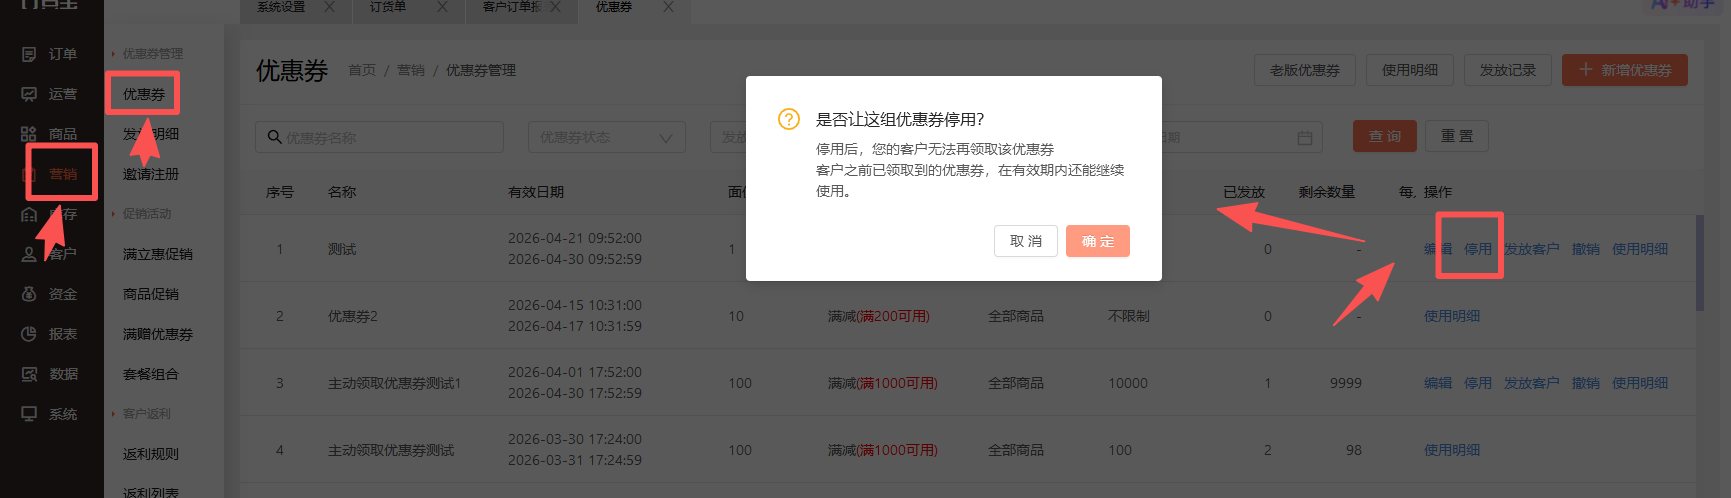Screen dimensions: 1731x498
Task: Click 编辑 for 主动领取优惠券测试1 row
Action: tap(1438, 383)
